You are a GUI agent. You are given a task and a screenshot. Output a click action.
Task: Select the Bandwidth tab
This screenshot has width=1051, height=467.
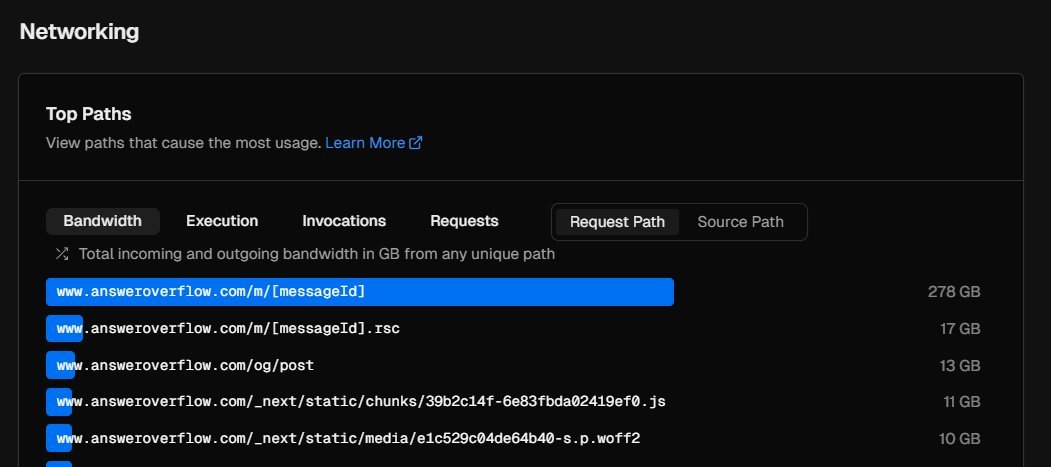coord(102,221)
